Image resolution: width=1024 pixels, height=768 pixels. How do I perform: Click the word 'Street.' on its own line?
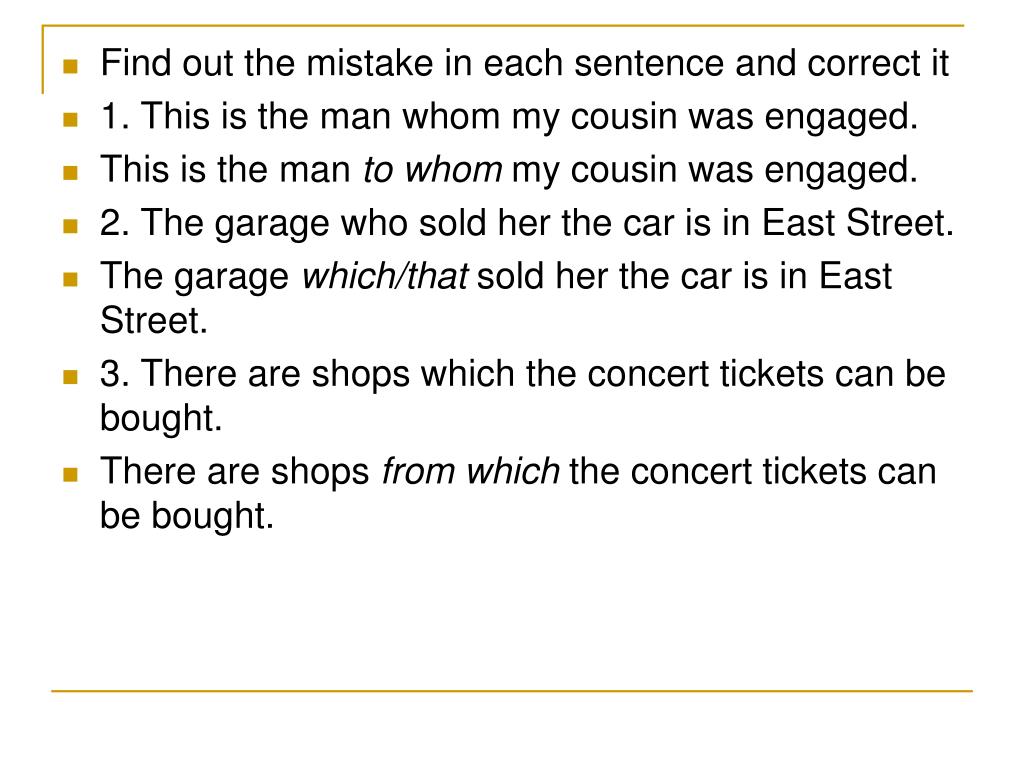[154, 321]
